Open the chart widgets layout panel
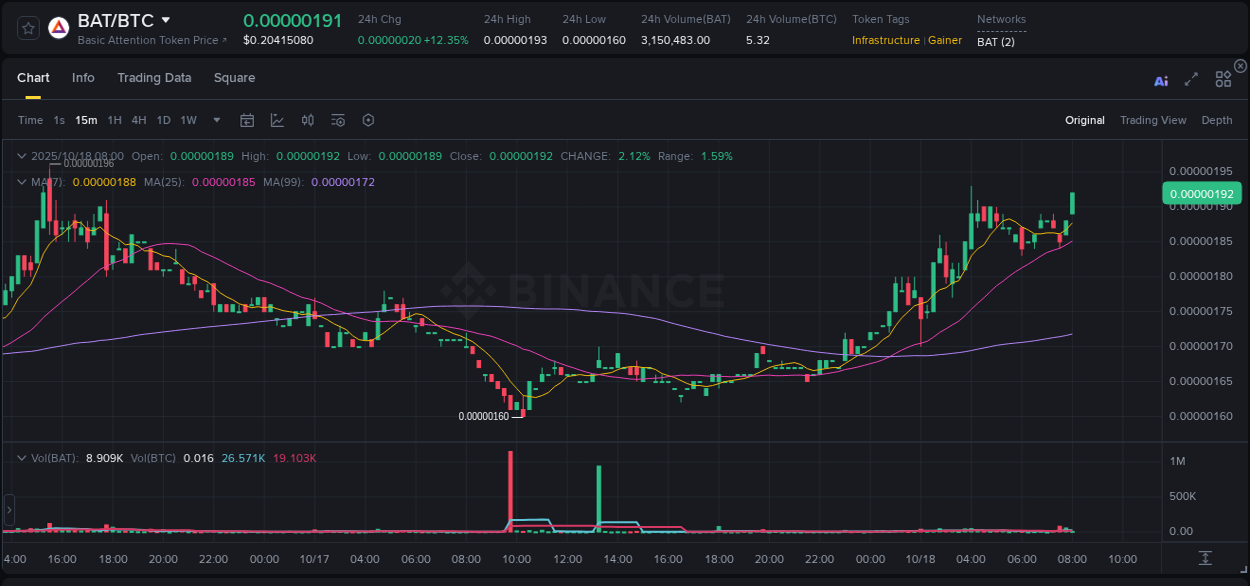1250x586 pixels. pyautogui.click(x=1222, y=79)
